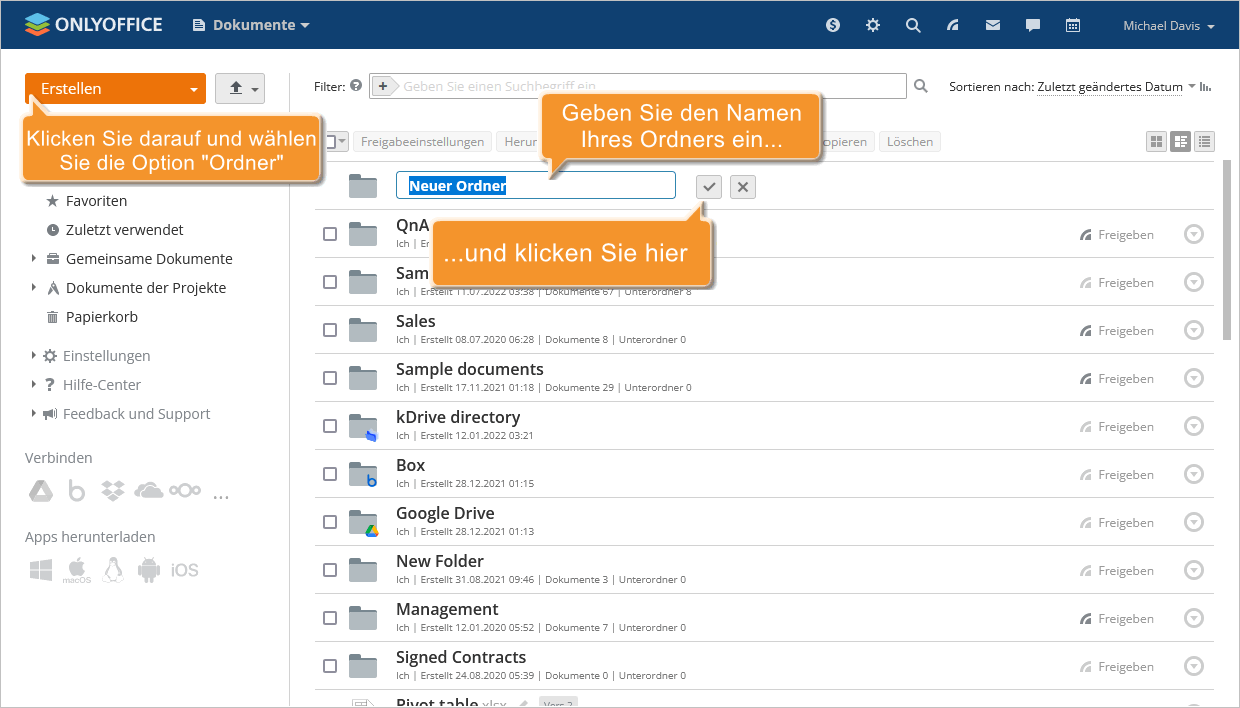1240x708 pixels.
Task: Click Freigeben for Signed Contracts
Action: [1116, 667]
